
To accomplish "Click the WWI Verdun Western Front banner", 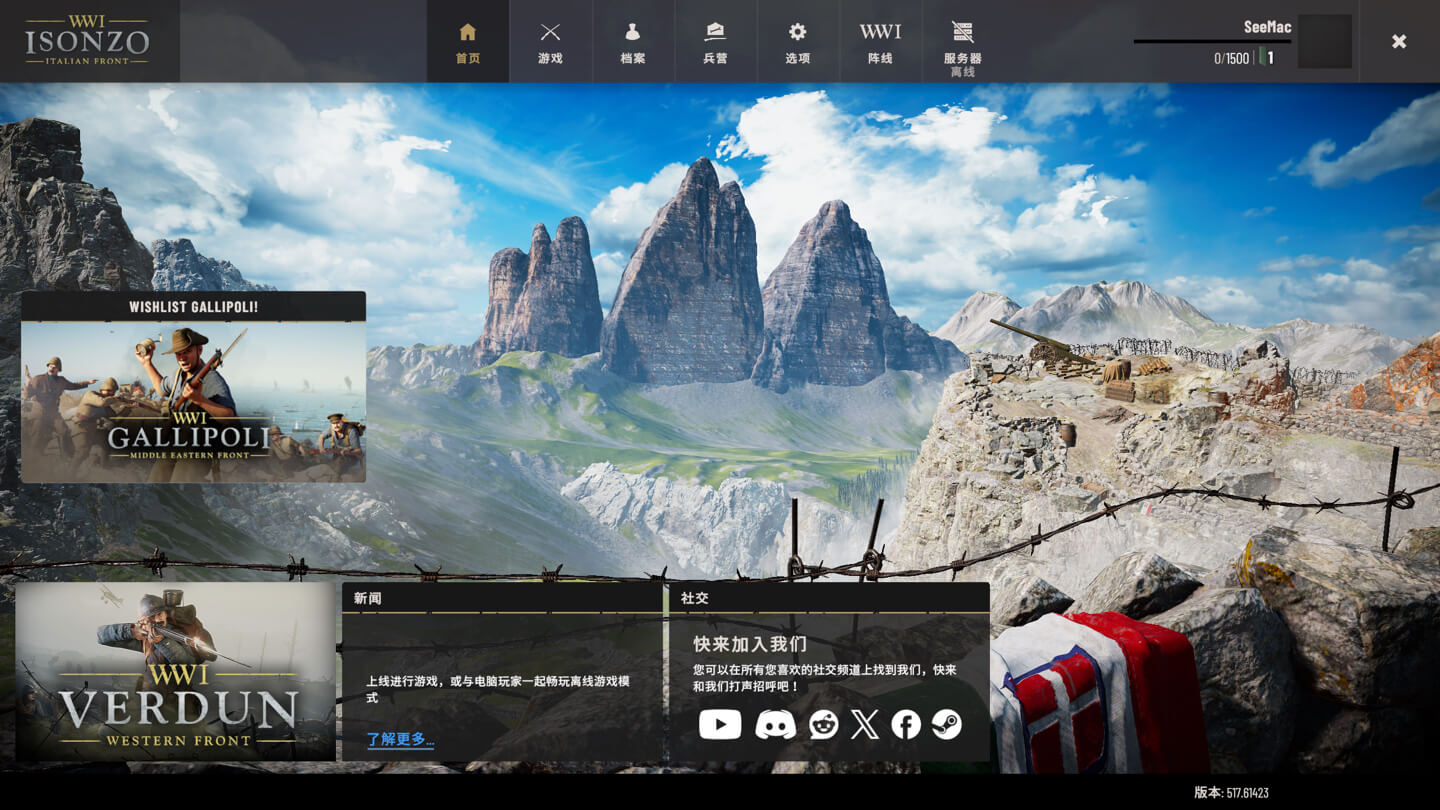I will coord(176,672).
